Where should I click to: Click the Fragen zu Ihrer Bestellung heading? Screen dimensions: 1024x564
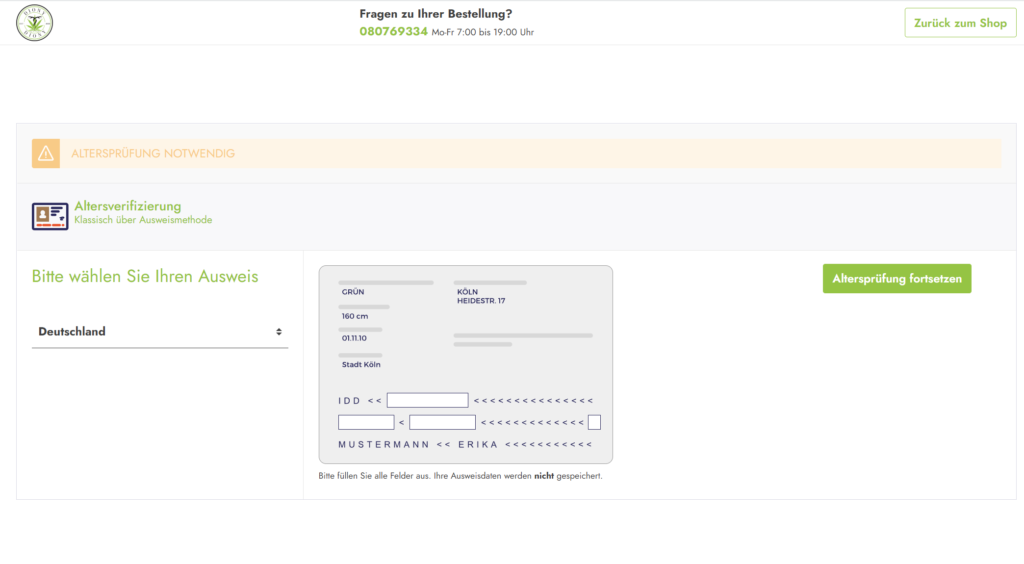click(x=436, y=14)
